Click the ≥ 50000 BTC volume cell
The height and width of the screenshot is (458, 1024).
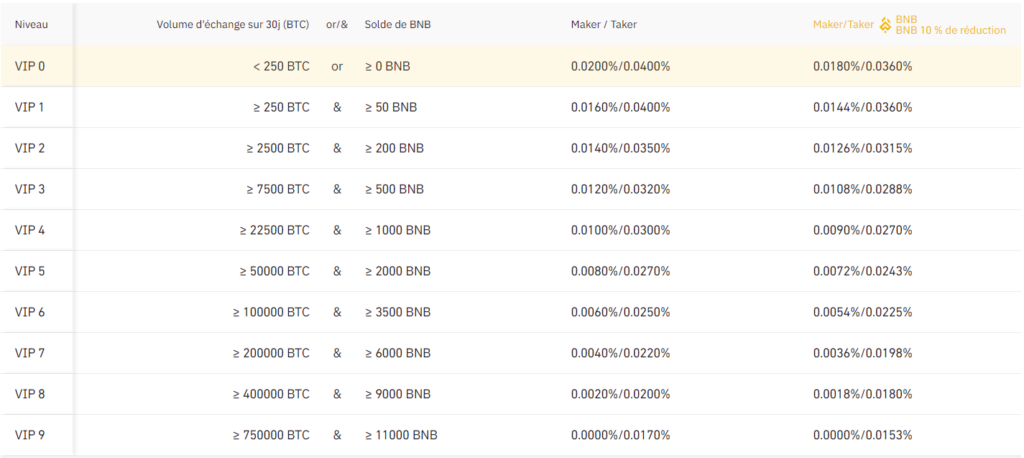(x=275, y=271)
